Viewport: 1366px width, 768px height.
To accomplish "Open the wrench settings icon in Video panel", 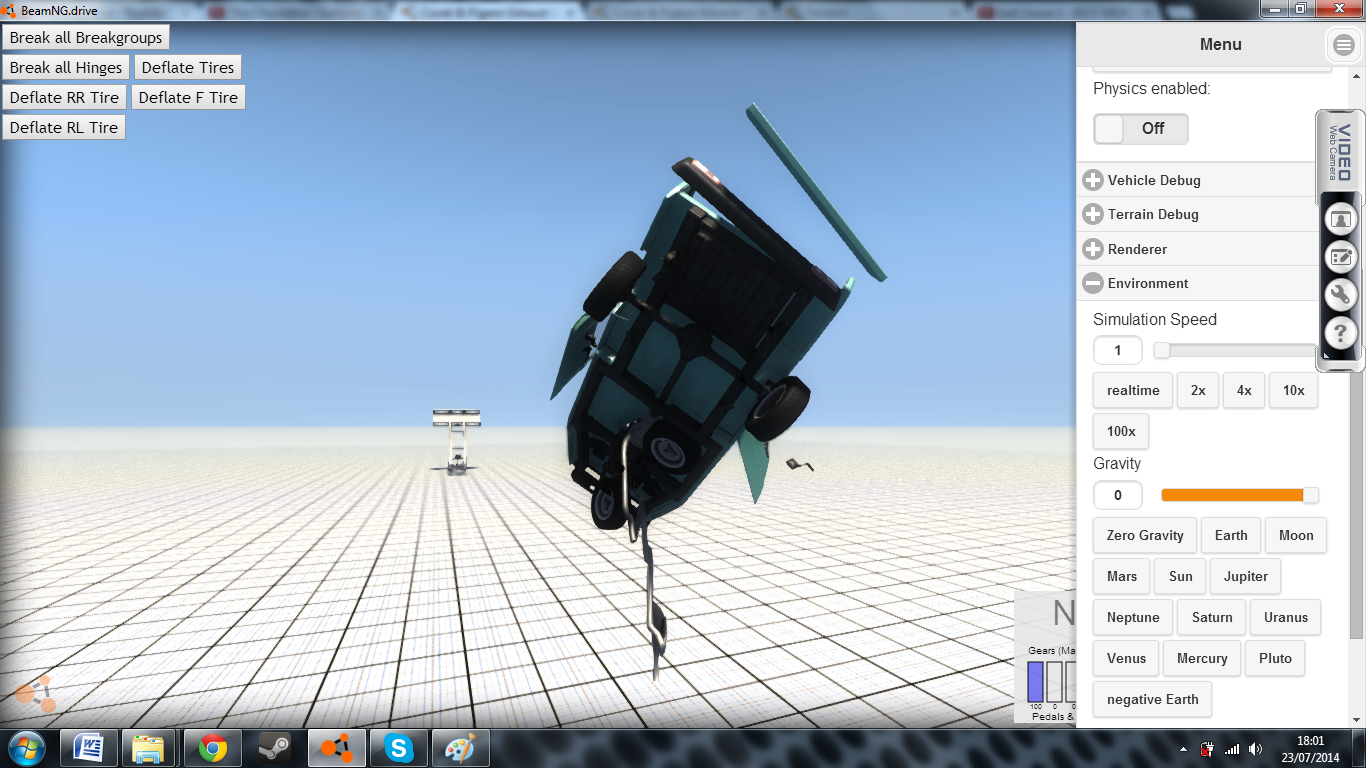I will pos(1340,295).
